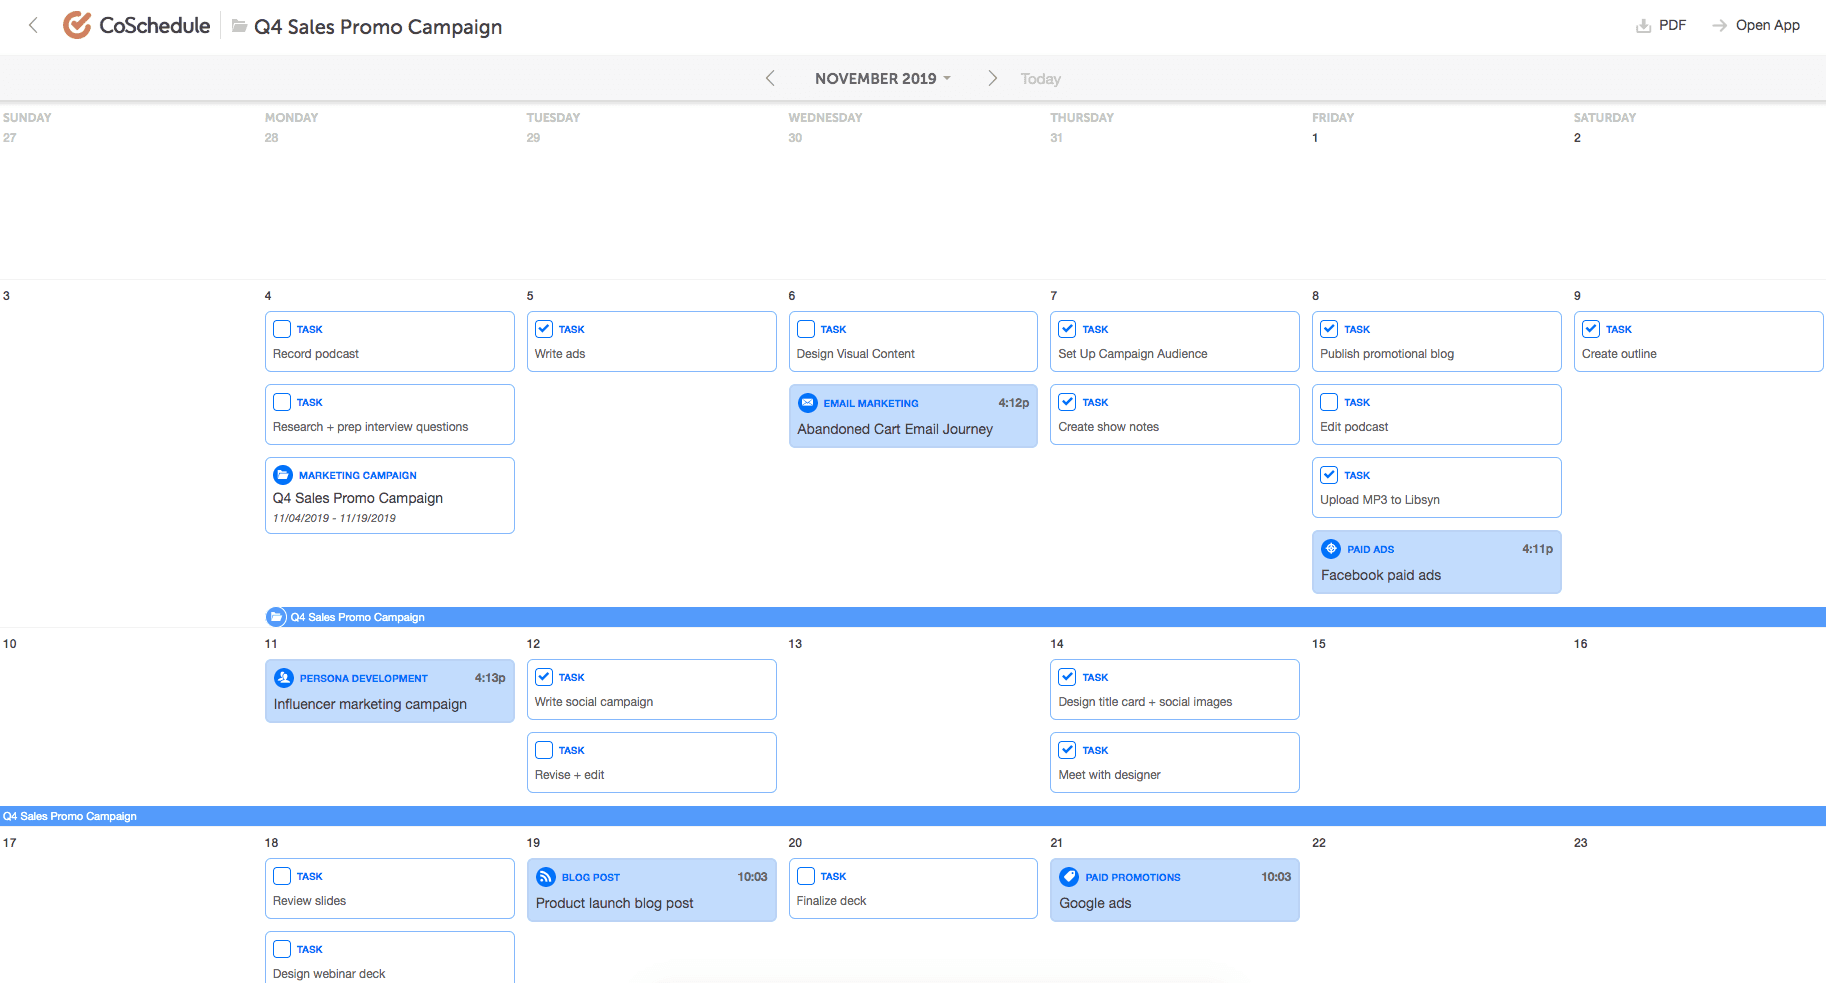The width and height of the screenshot is (1826, 983).
Task: Jump to Today
Action: (1040, 79)
